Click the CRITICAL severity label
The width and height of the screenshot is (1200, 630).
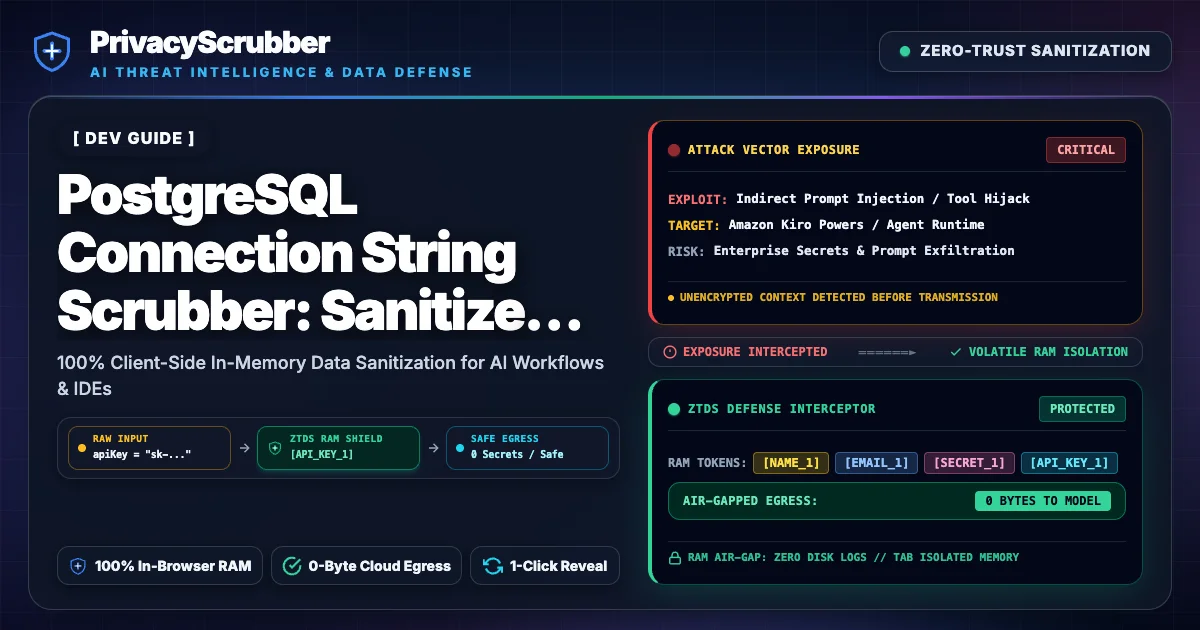(1085, 150)
